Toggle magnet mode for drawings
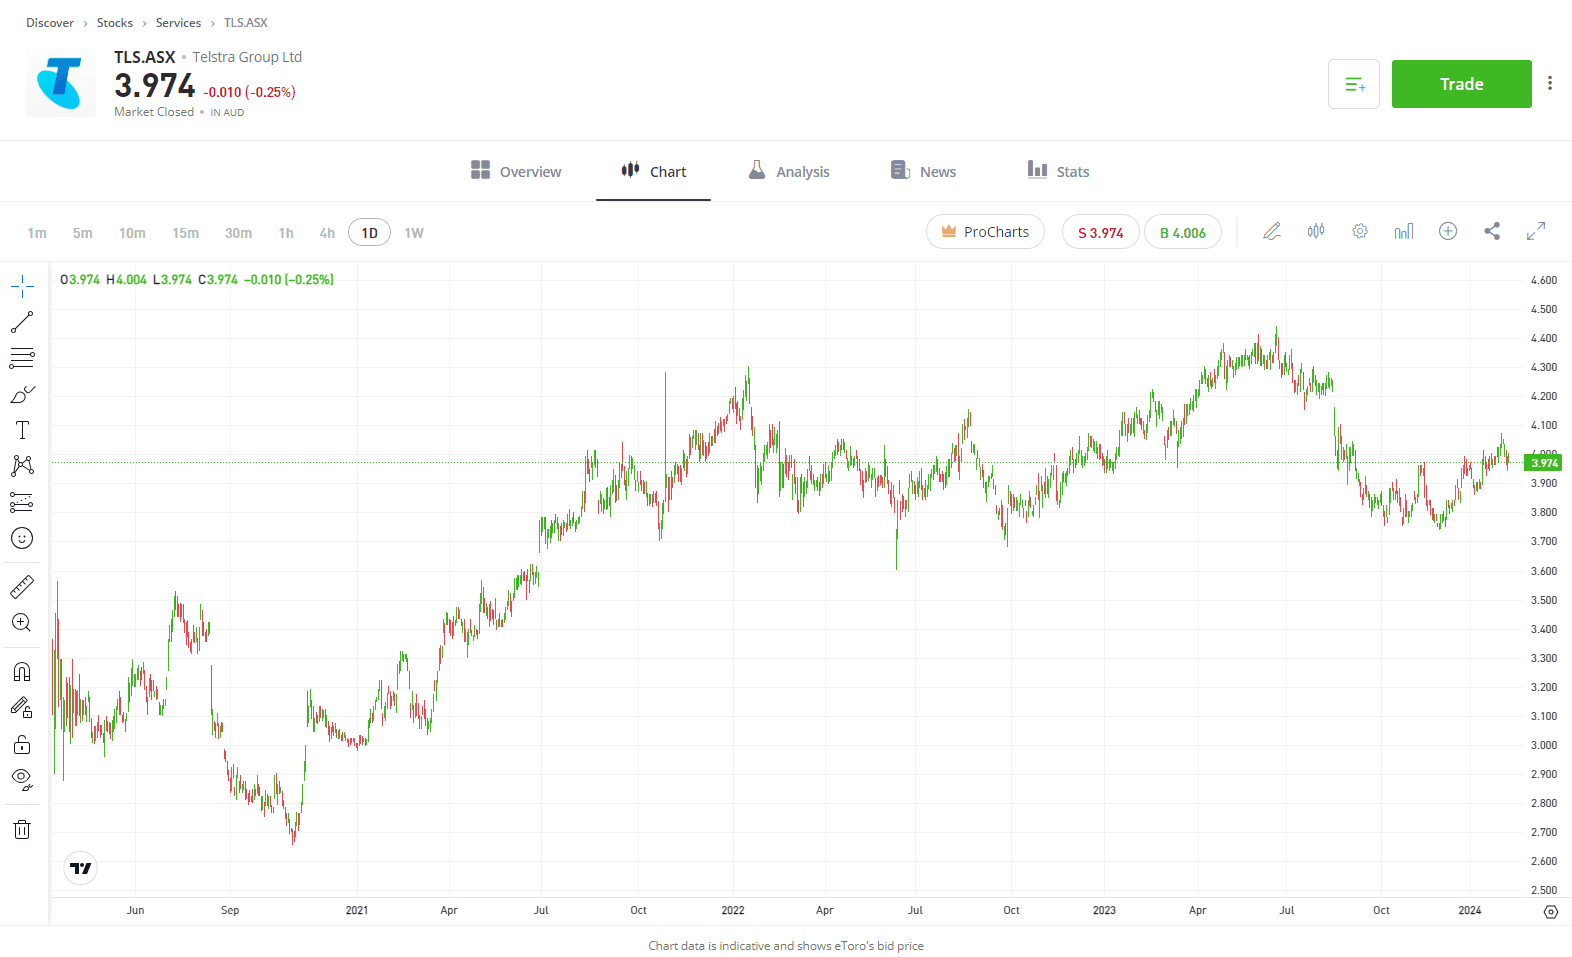Image resolution: width=1572 pixels, height=957 pixels. [22, 671]
